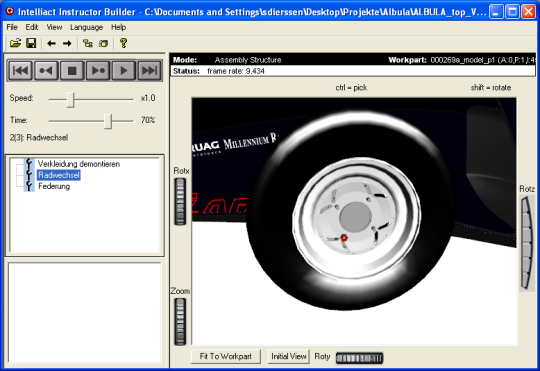Viewport: 540px width, 371px height.
Task: Open the Help menu
Action: [118, 27]
